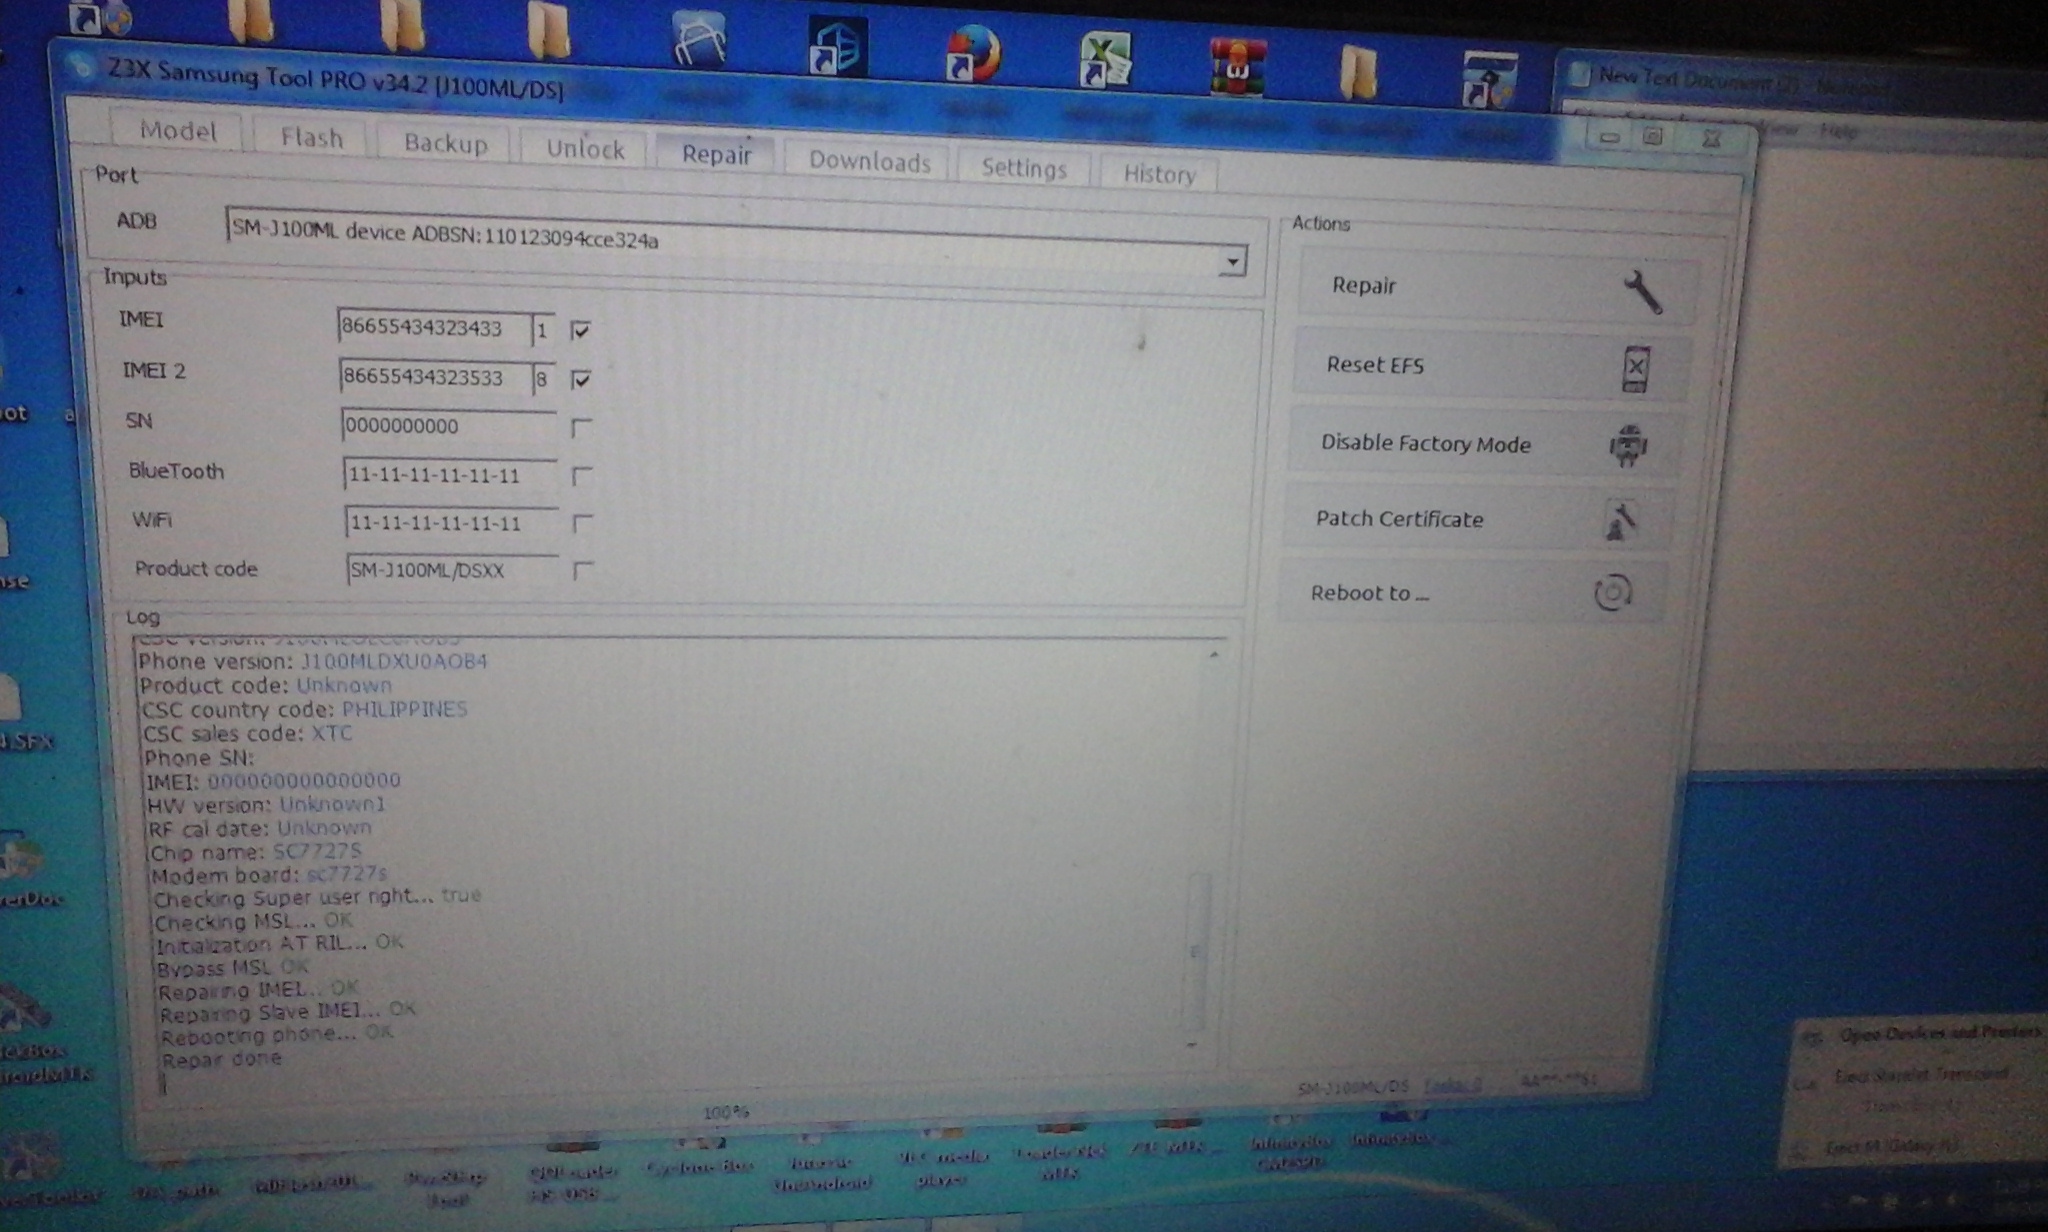This screenshot has height=1232, width=2048.
Task: View the History tab
Action: (x=1160, y=175)
